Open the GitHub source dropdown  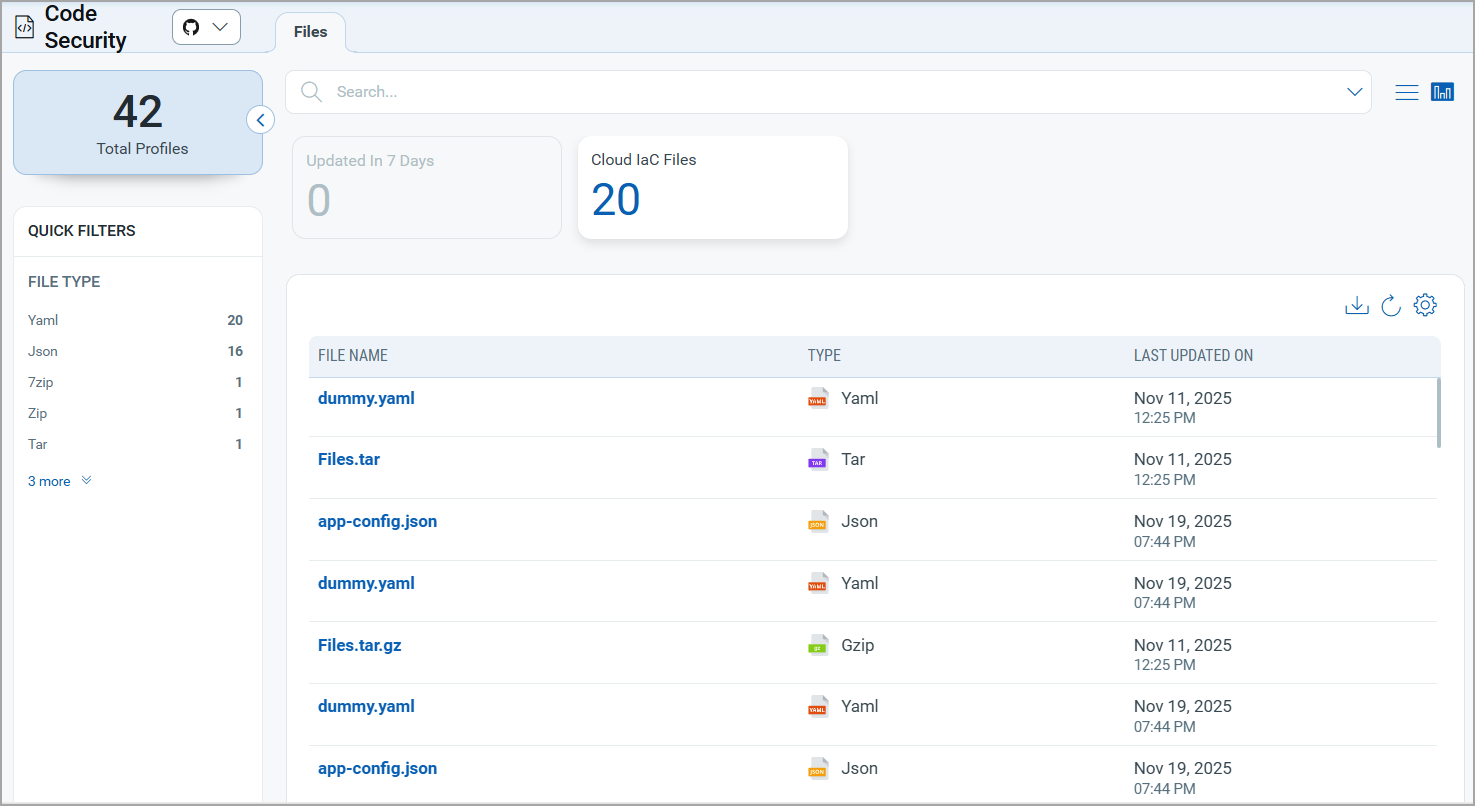tap(206, 27)
